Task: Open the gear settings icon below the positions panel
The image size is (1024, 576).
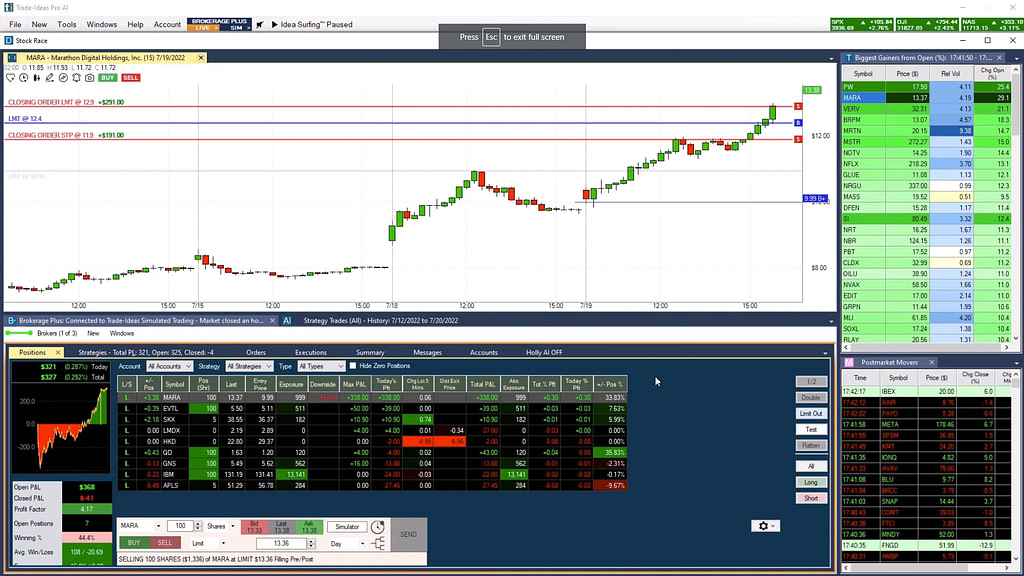Action: pos(762,525)
